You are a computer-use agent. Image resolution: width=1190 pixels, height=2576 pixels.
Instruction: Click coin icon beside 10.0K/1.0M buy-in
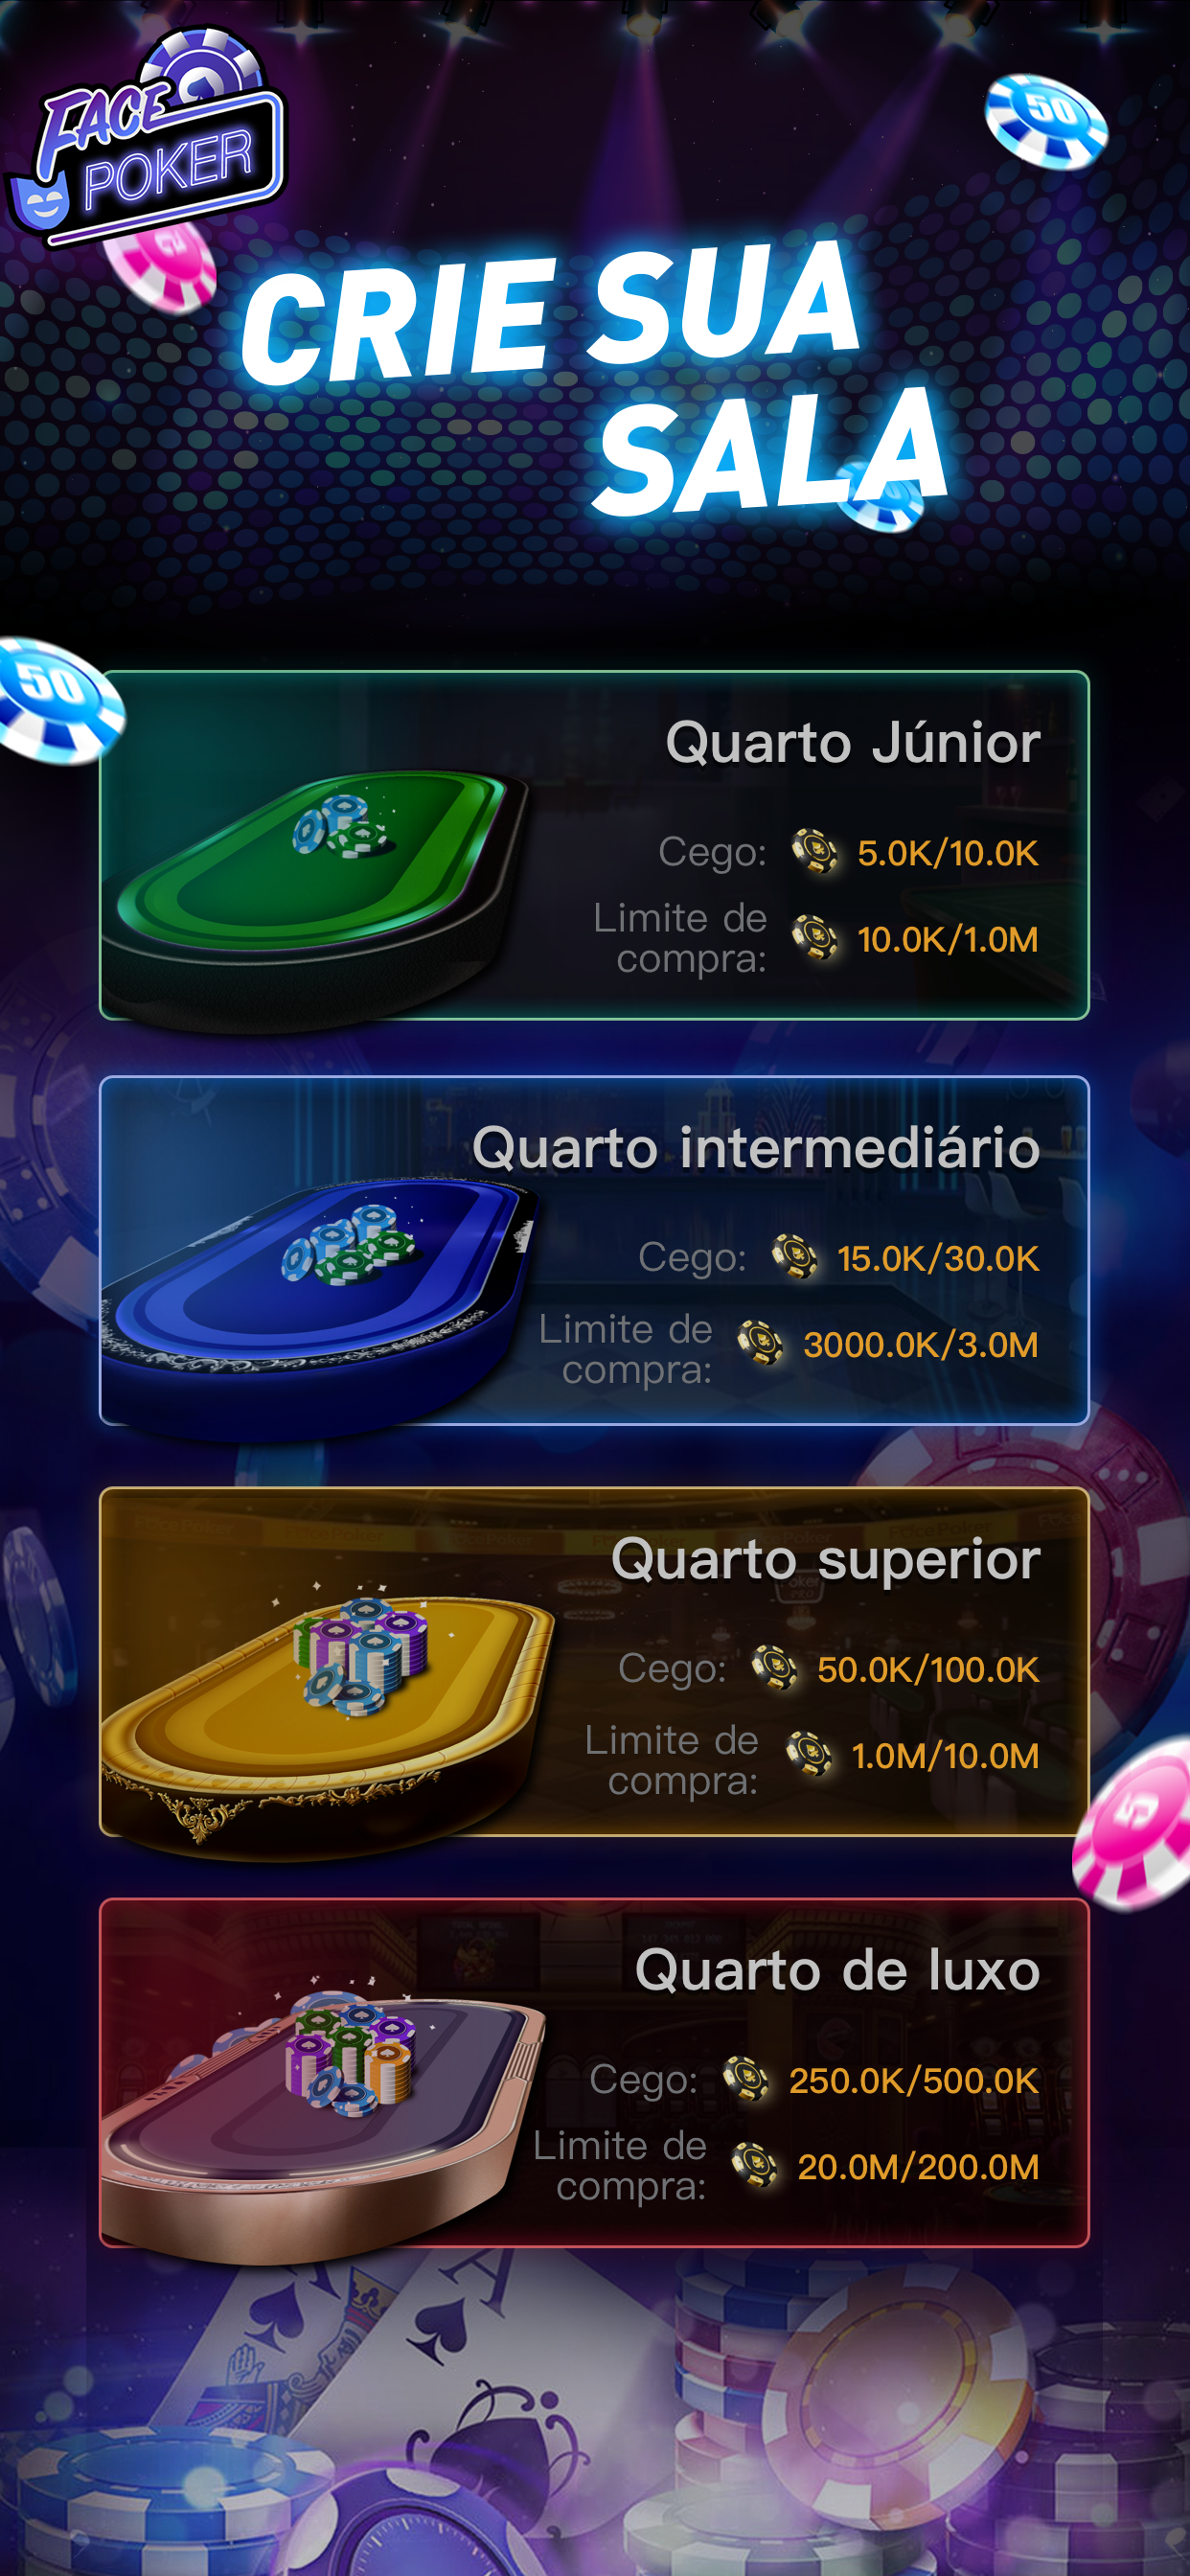(815, 938)
